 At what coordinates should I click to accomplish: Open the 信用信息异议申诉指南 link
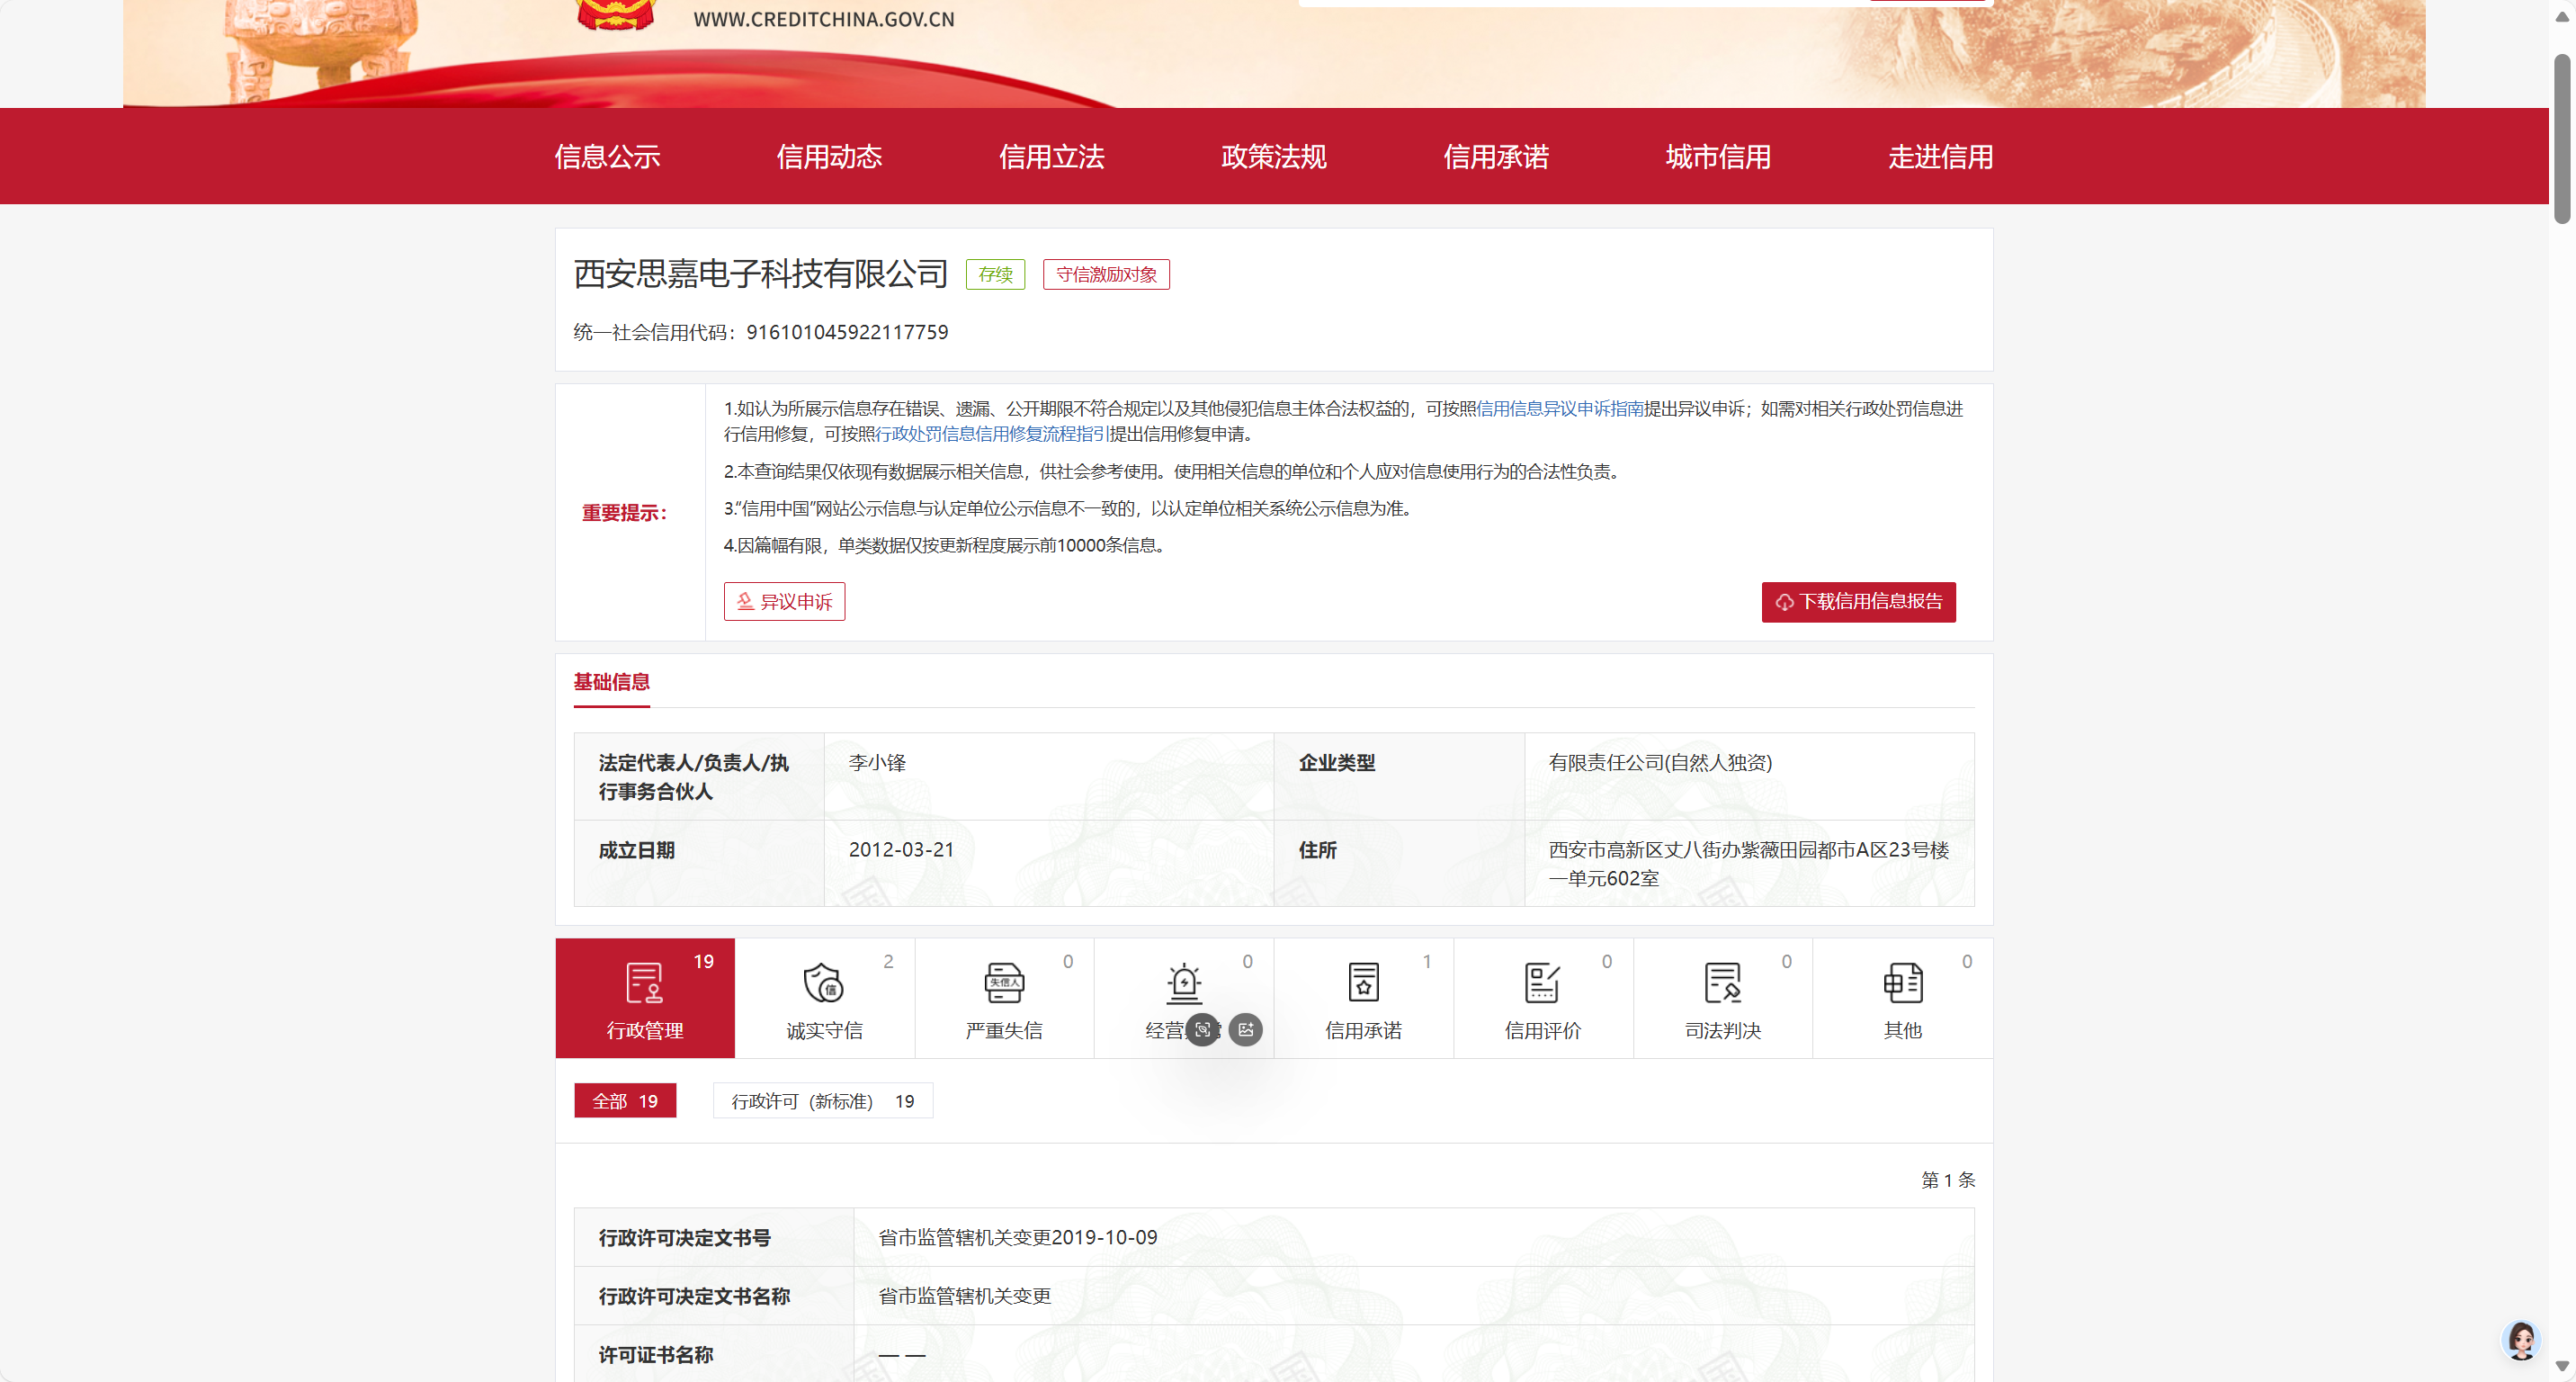click(1560, 408)
